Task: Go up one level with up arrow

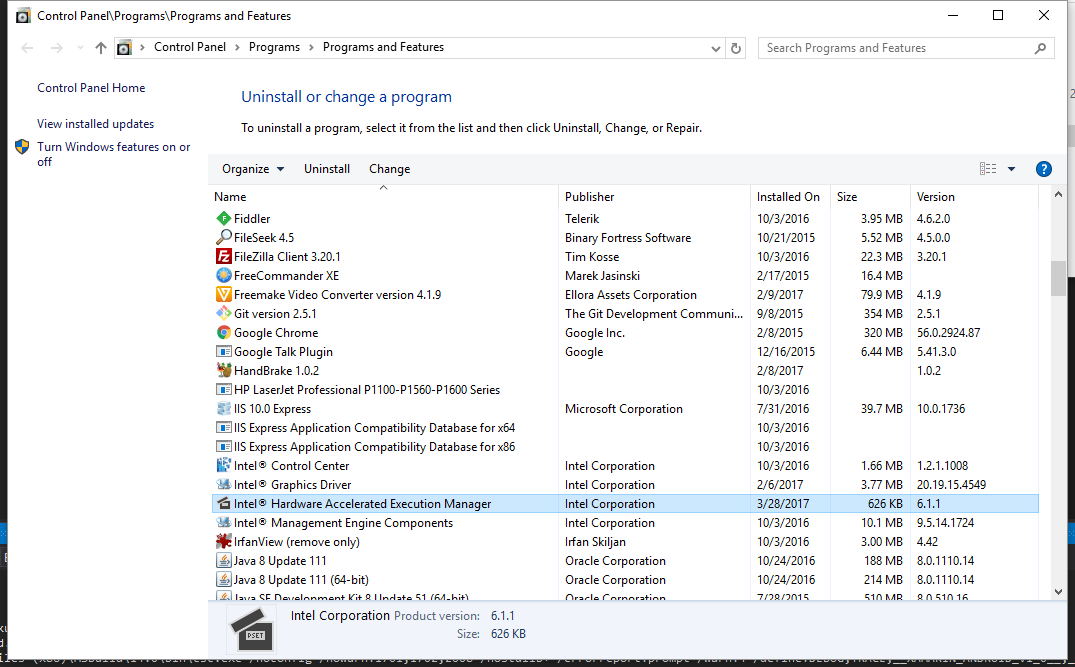Action: pos(101,47)
